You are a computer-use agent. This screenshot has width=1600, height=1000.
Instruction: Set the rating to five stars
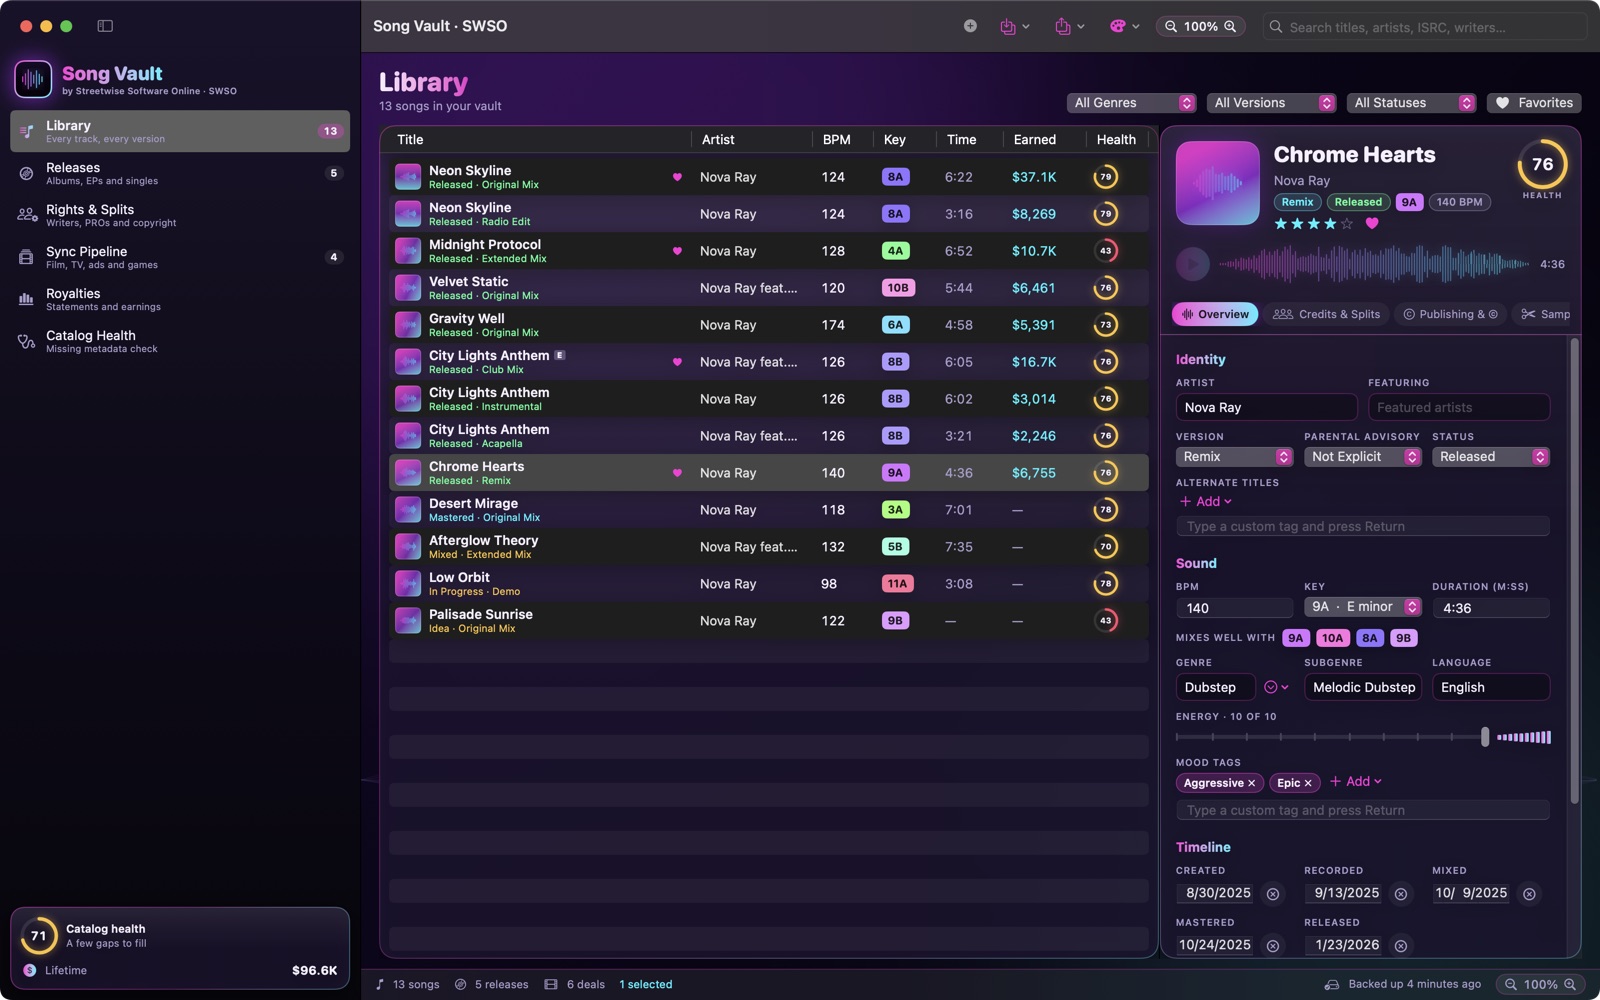tap(1347, 224)
